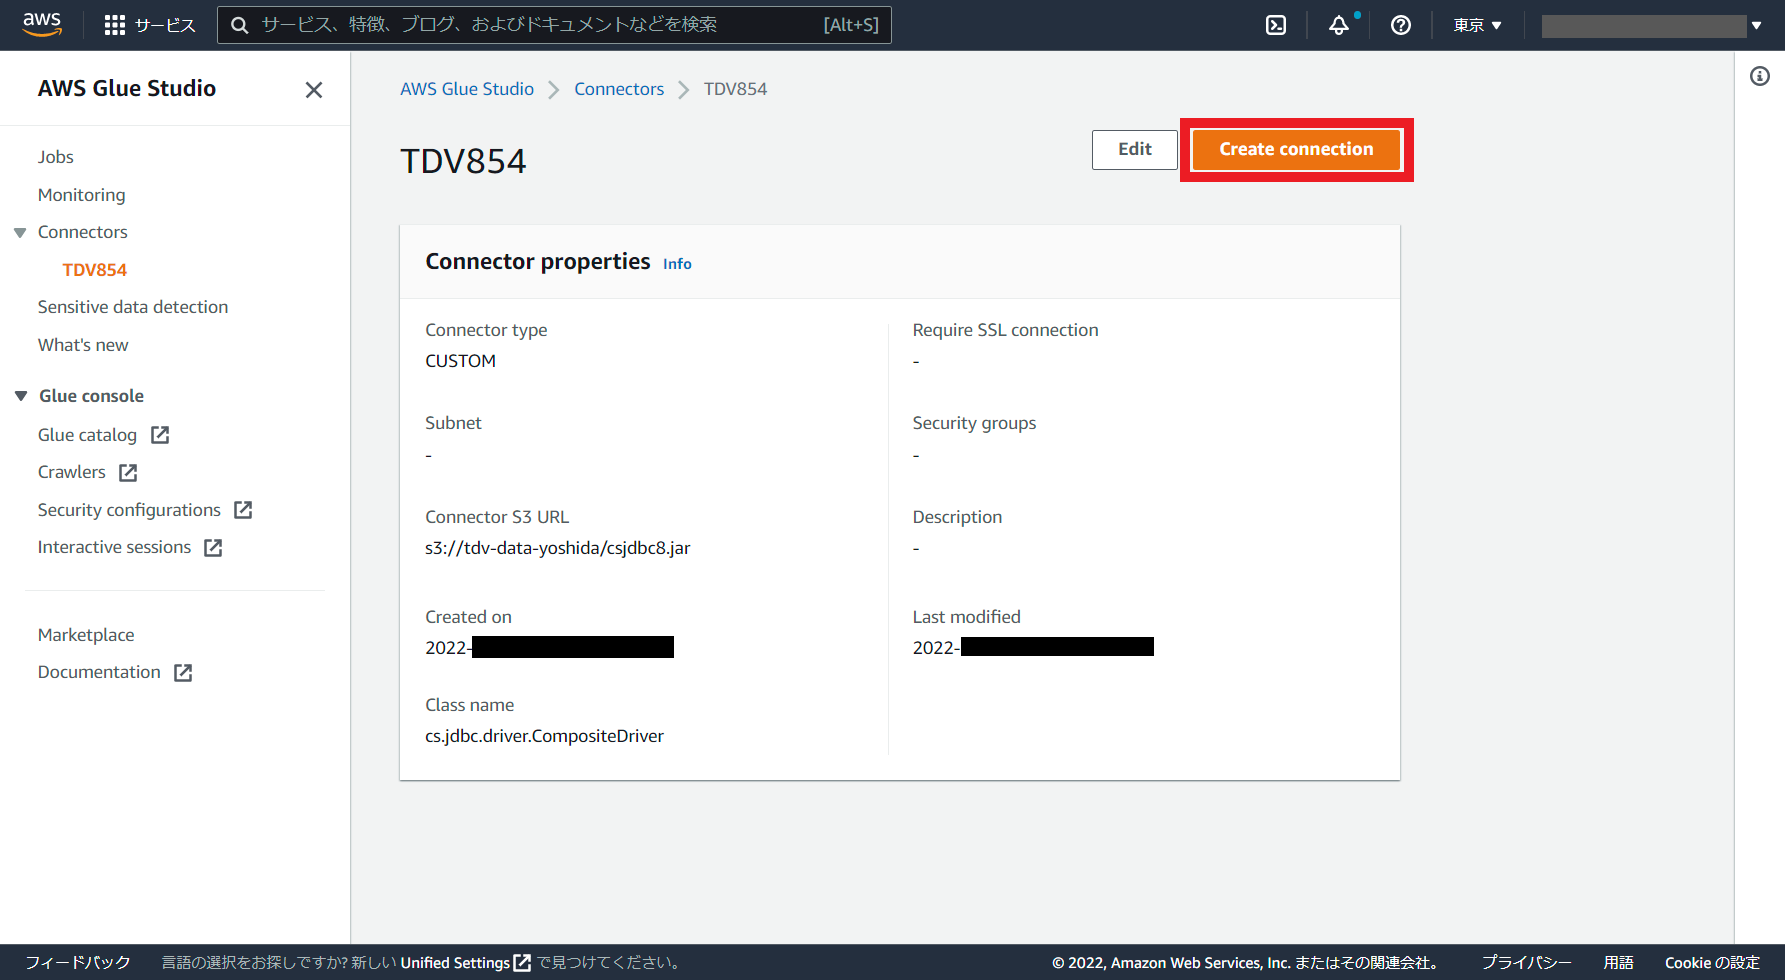
Task: Open Monitoring in the sidebar
Action: pyautogui.click(x=82, y=195)
